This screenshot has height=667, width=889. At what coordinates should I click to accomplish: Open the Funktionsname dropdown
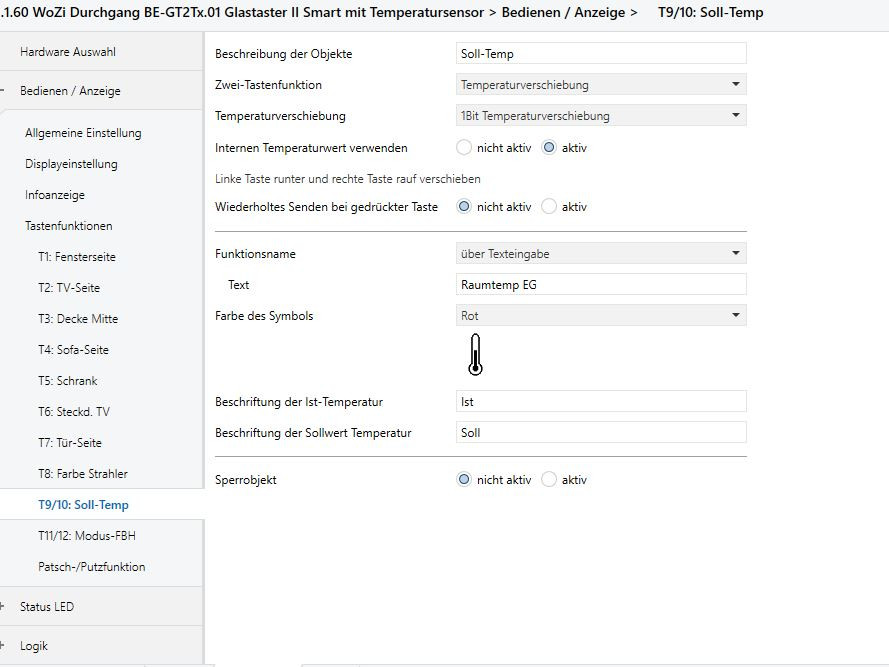600,254
